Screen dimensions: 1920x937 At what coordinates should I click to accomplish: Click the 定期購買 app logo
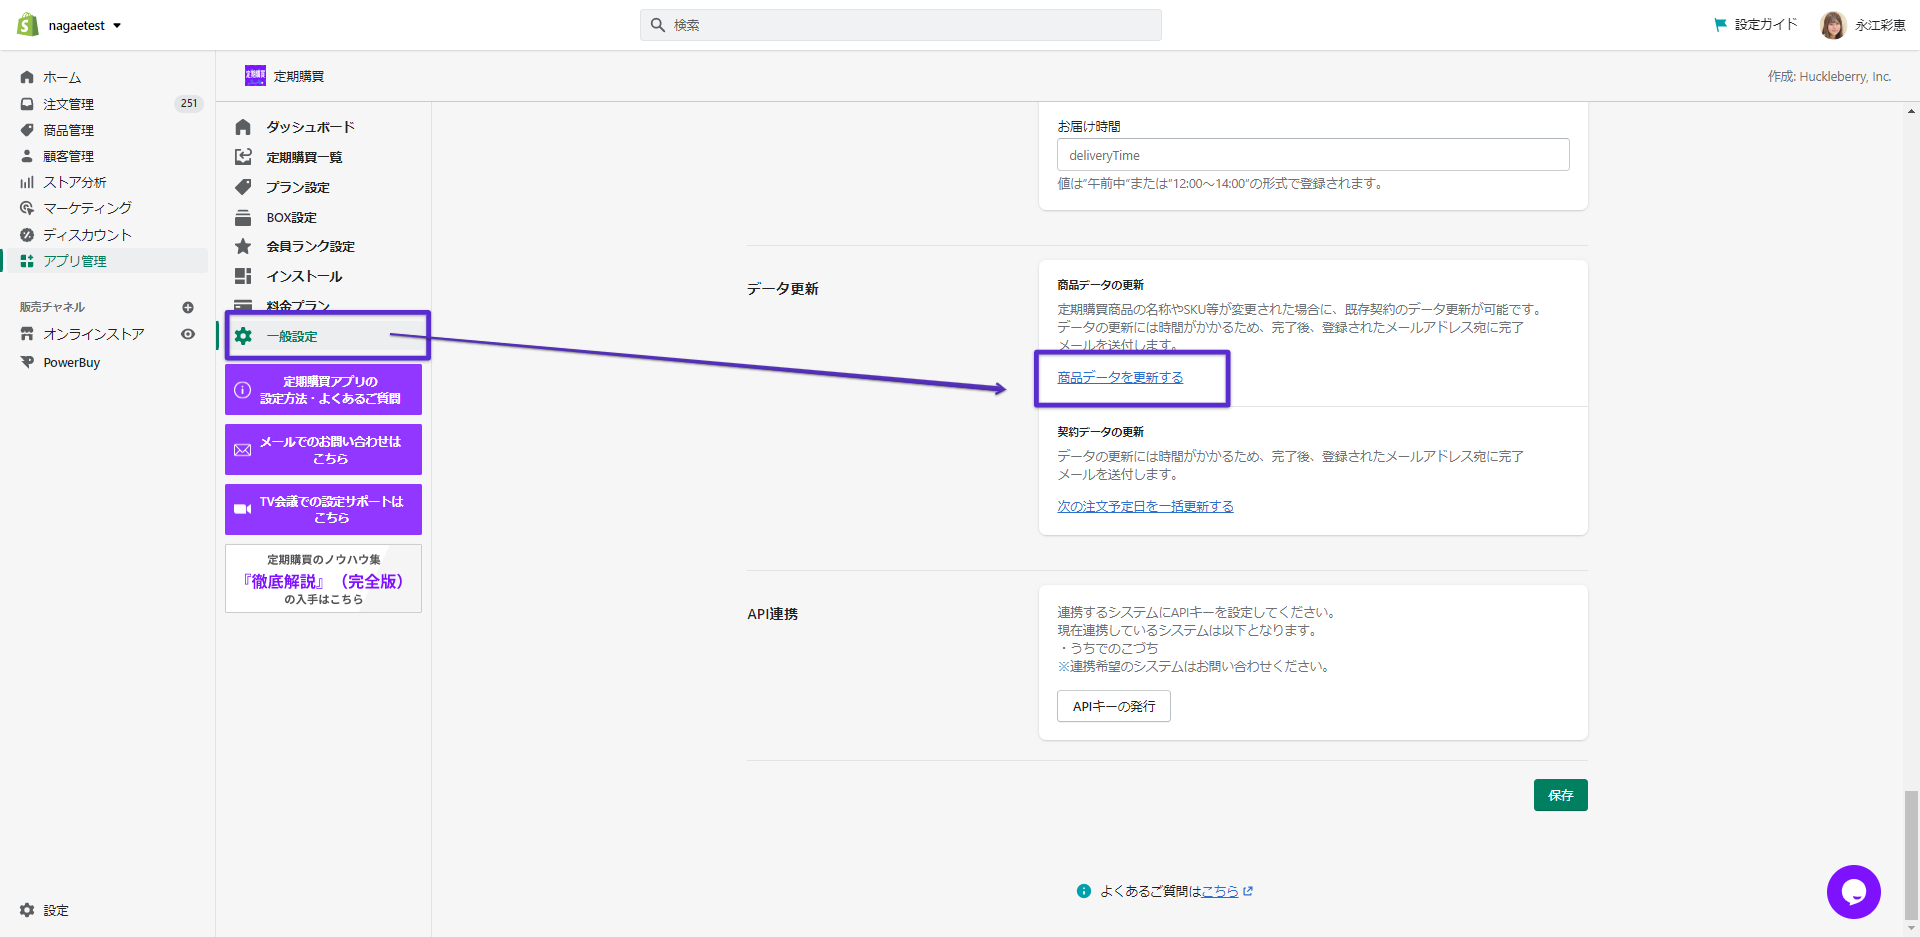(x=255, y=76)
